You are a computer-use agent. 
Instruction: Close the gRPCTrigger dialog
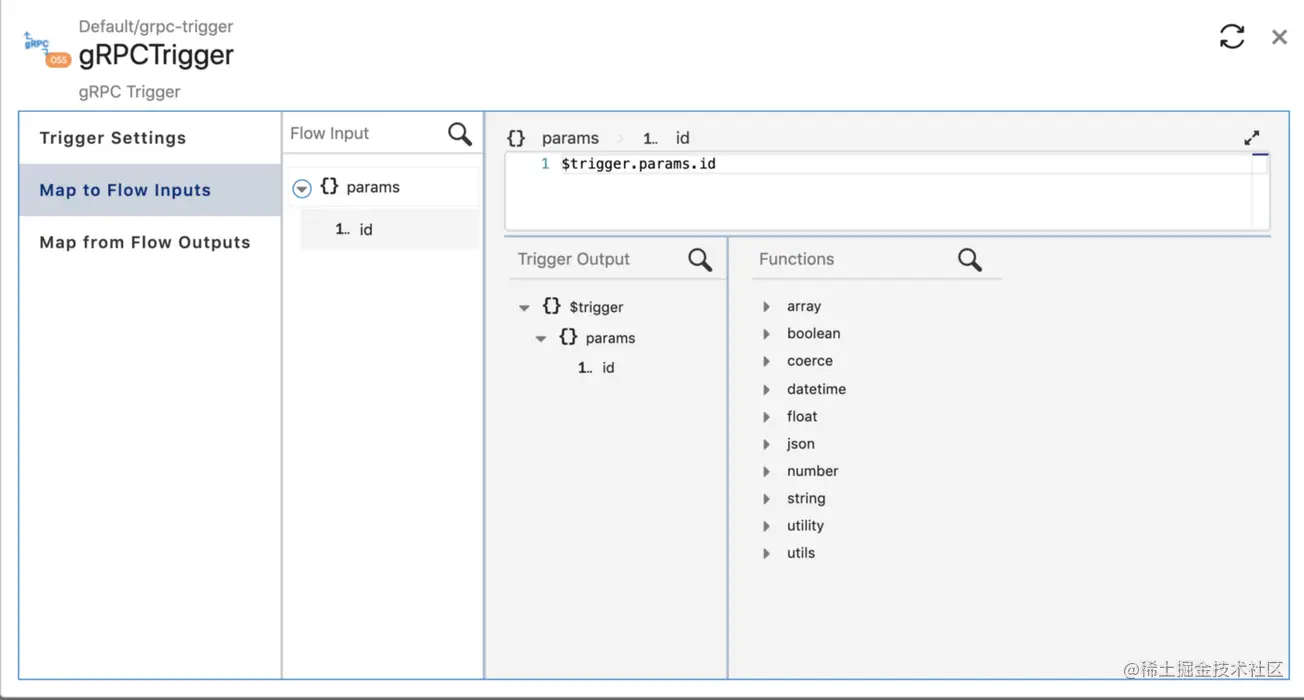coord(1279,37)
